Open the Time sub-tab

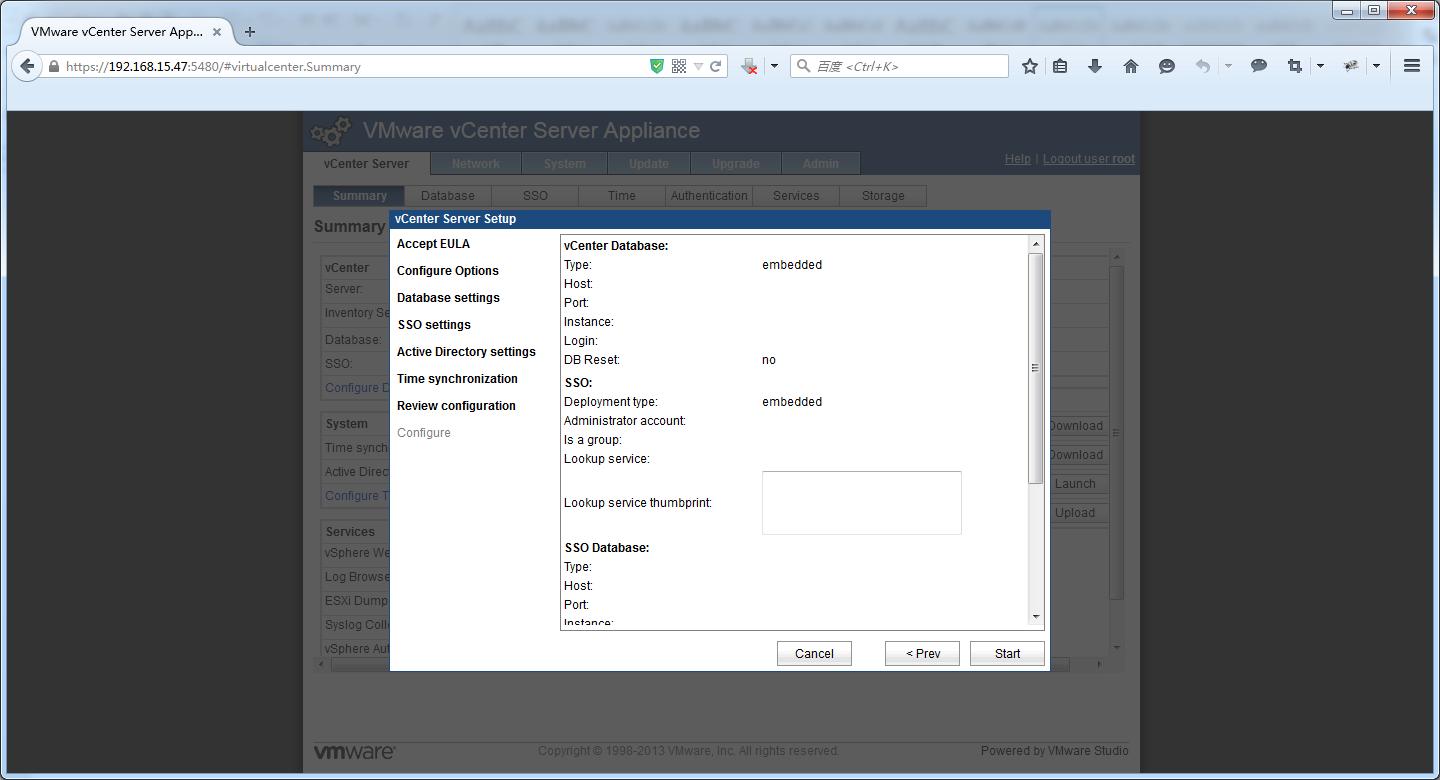[x=622, y=196]
